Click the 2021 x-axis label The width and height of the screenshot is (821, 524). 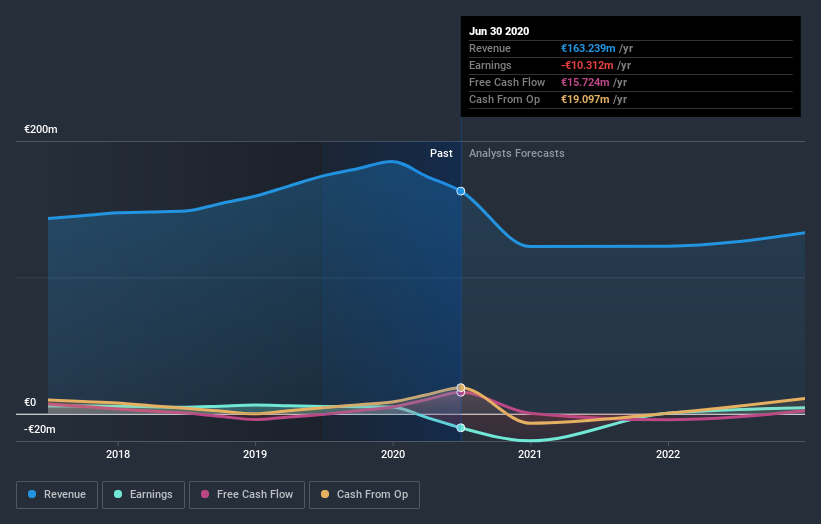(x=530, y=454)
